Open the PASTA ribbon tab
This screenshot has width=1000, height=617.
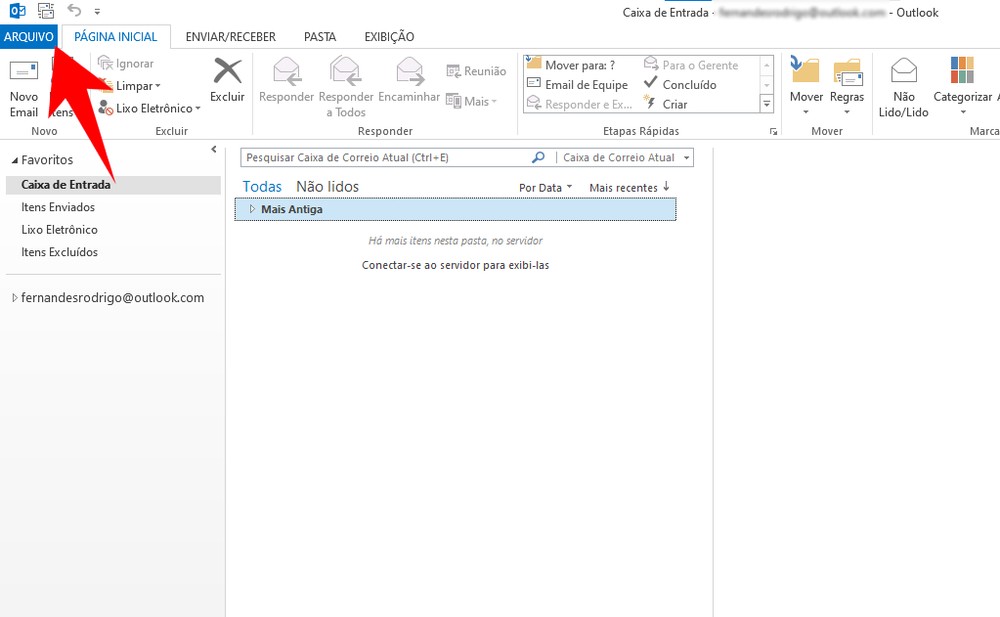pos(320,37)
